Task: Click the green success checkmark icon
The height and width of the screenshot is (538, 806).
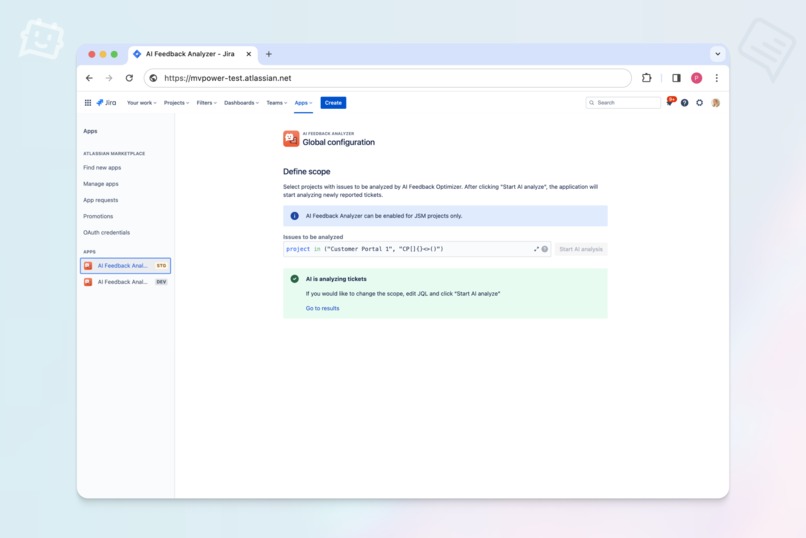Action: (x=295, y=279)
